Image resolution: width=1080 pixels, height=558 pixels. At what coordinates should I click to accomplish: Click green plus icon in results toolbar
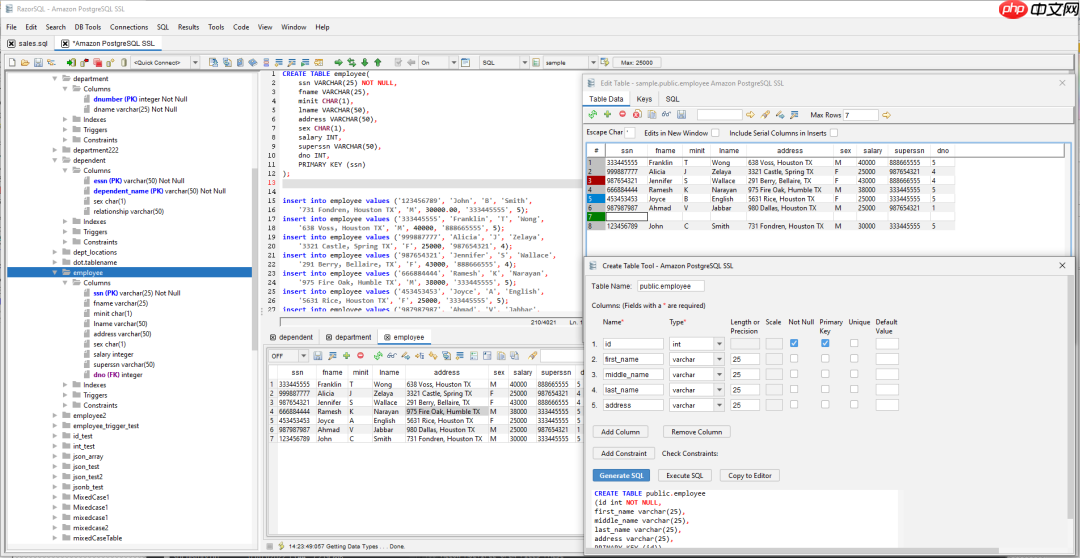(x=346, y=356)
